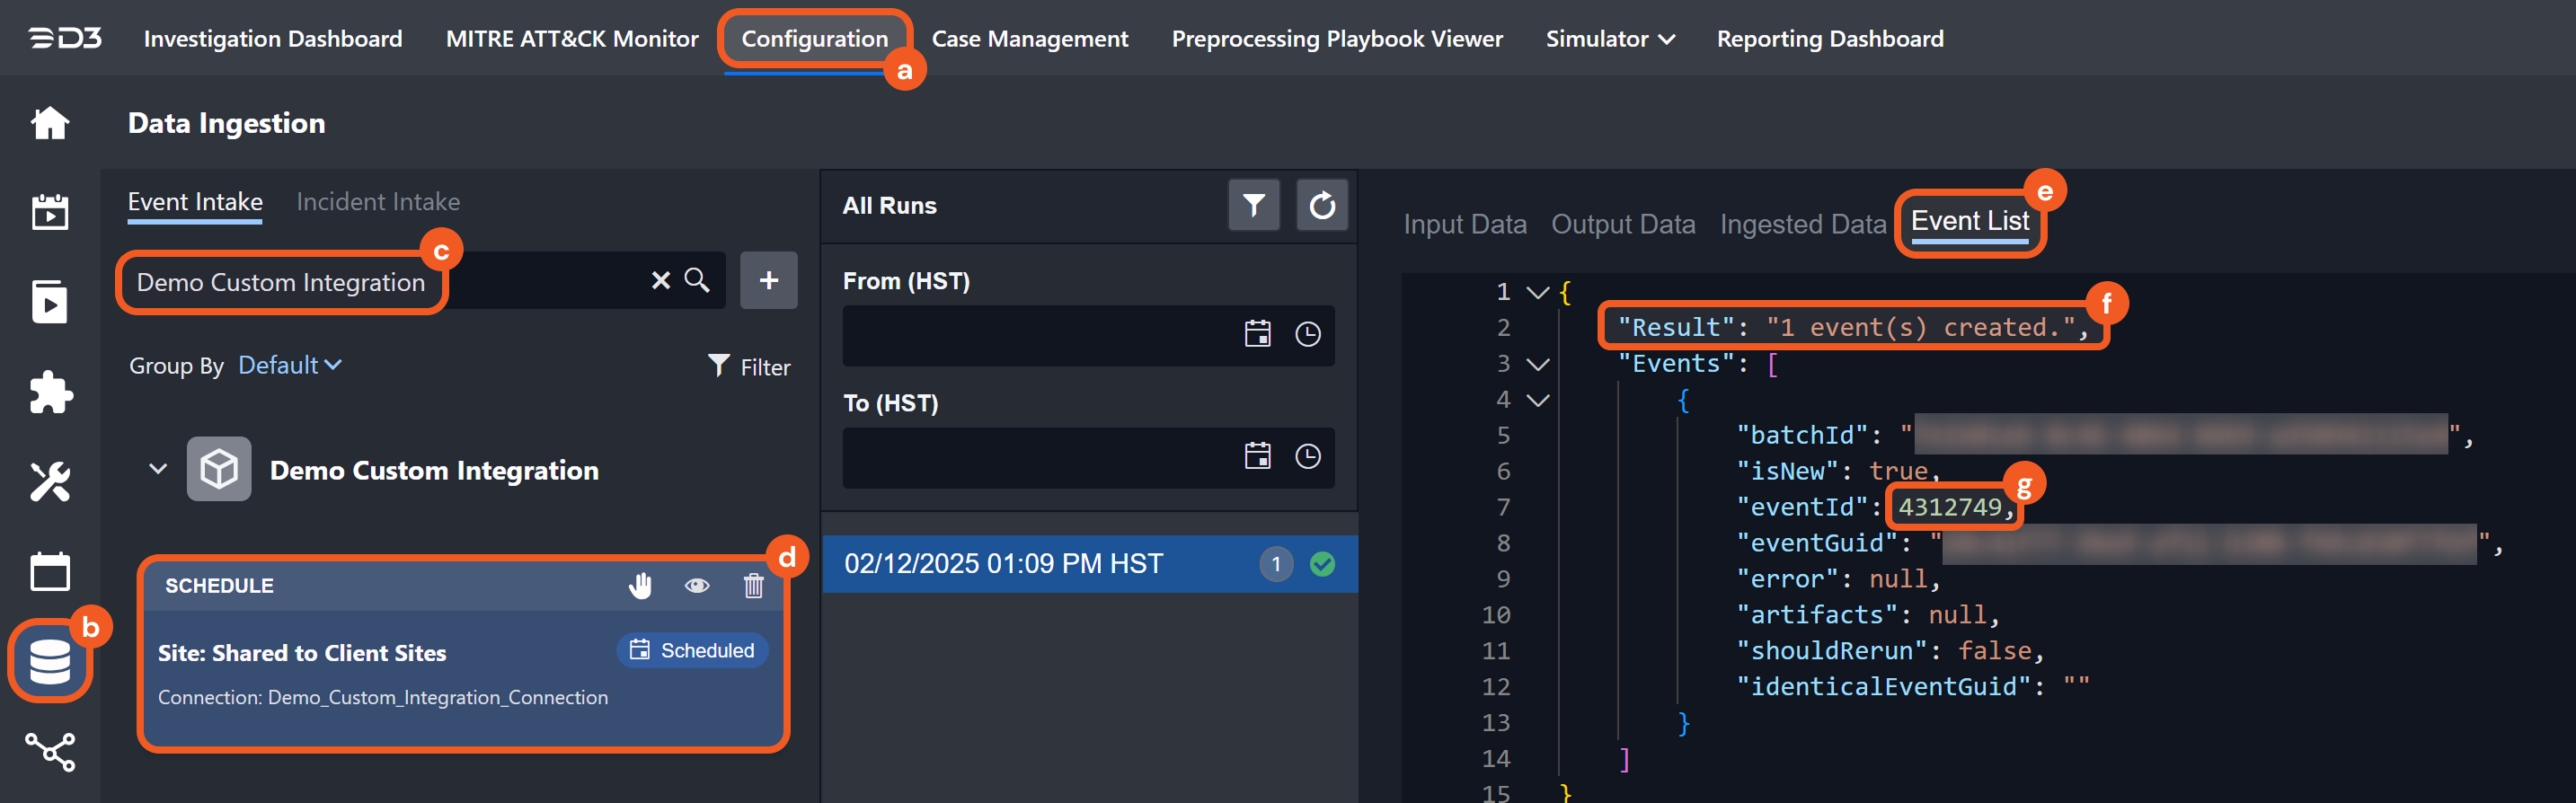Fold the Events array in JSON
The image size is (2576, 803).
(x=1538, y=364)
